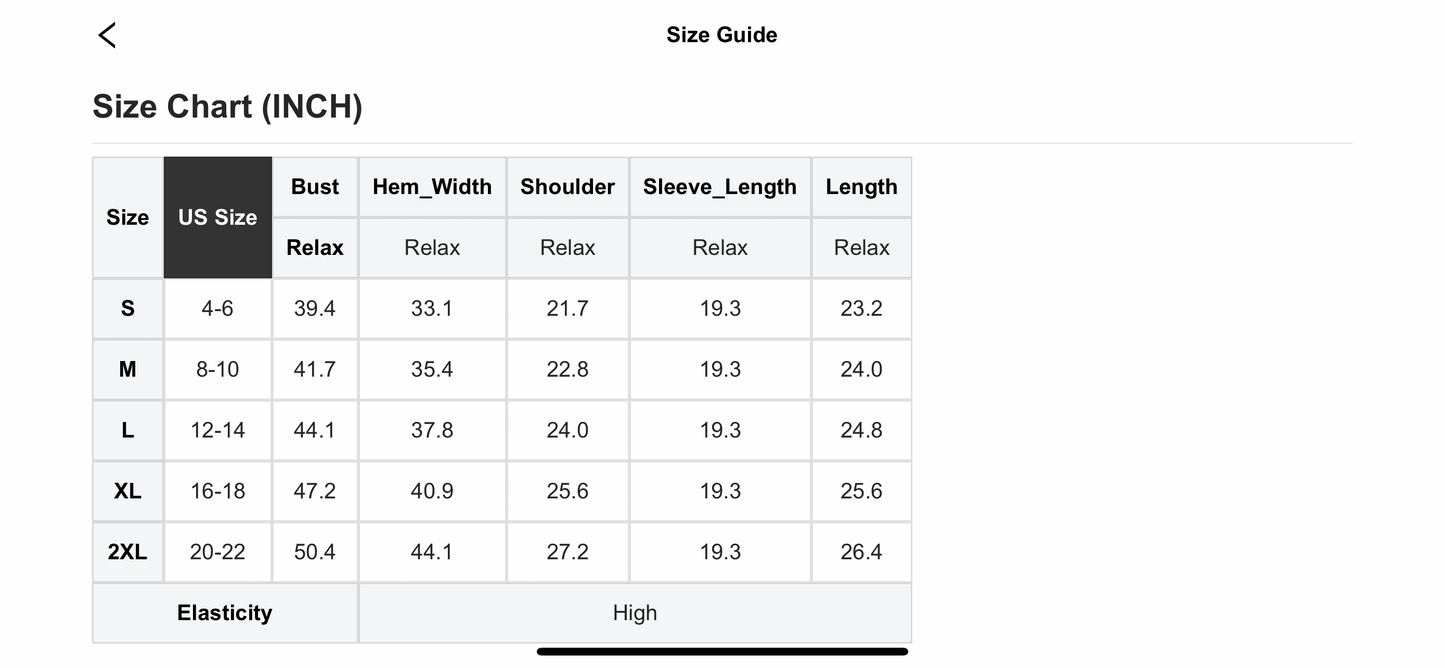Go back using the arrow icon
Screen dimensions: 1445x668
click(107, 35)
